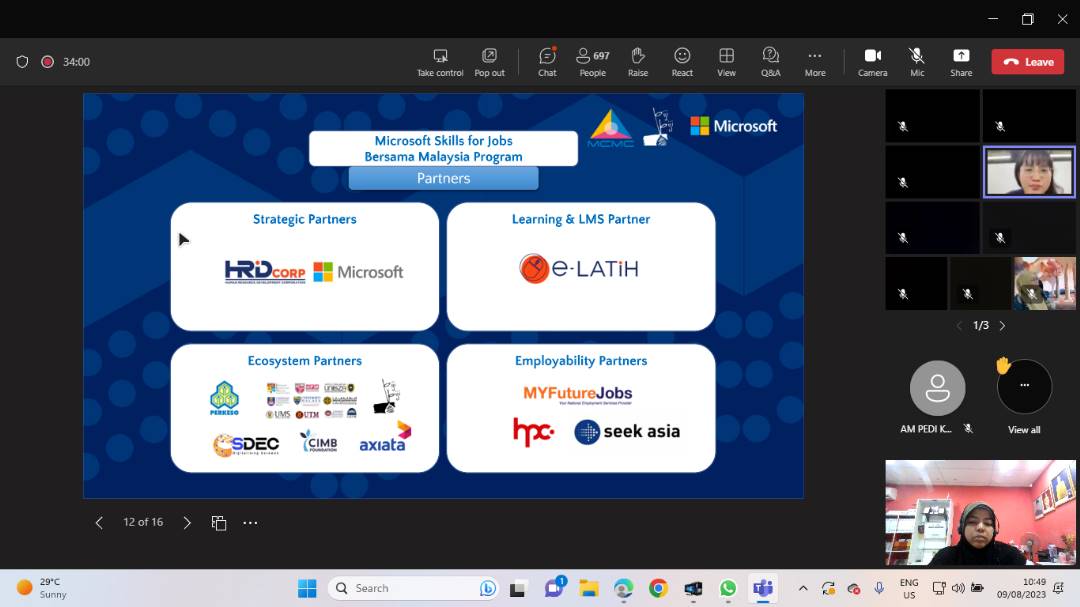The width and height of the screenshot is (1080, 607).
Task: Click the red recording indicator
Action: [48, 62]
